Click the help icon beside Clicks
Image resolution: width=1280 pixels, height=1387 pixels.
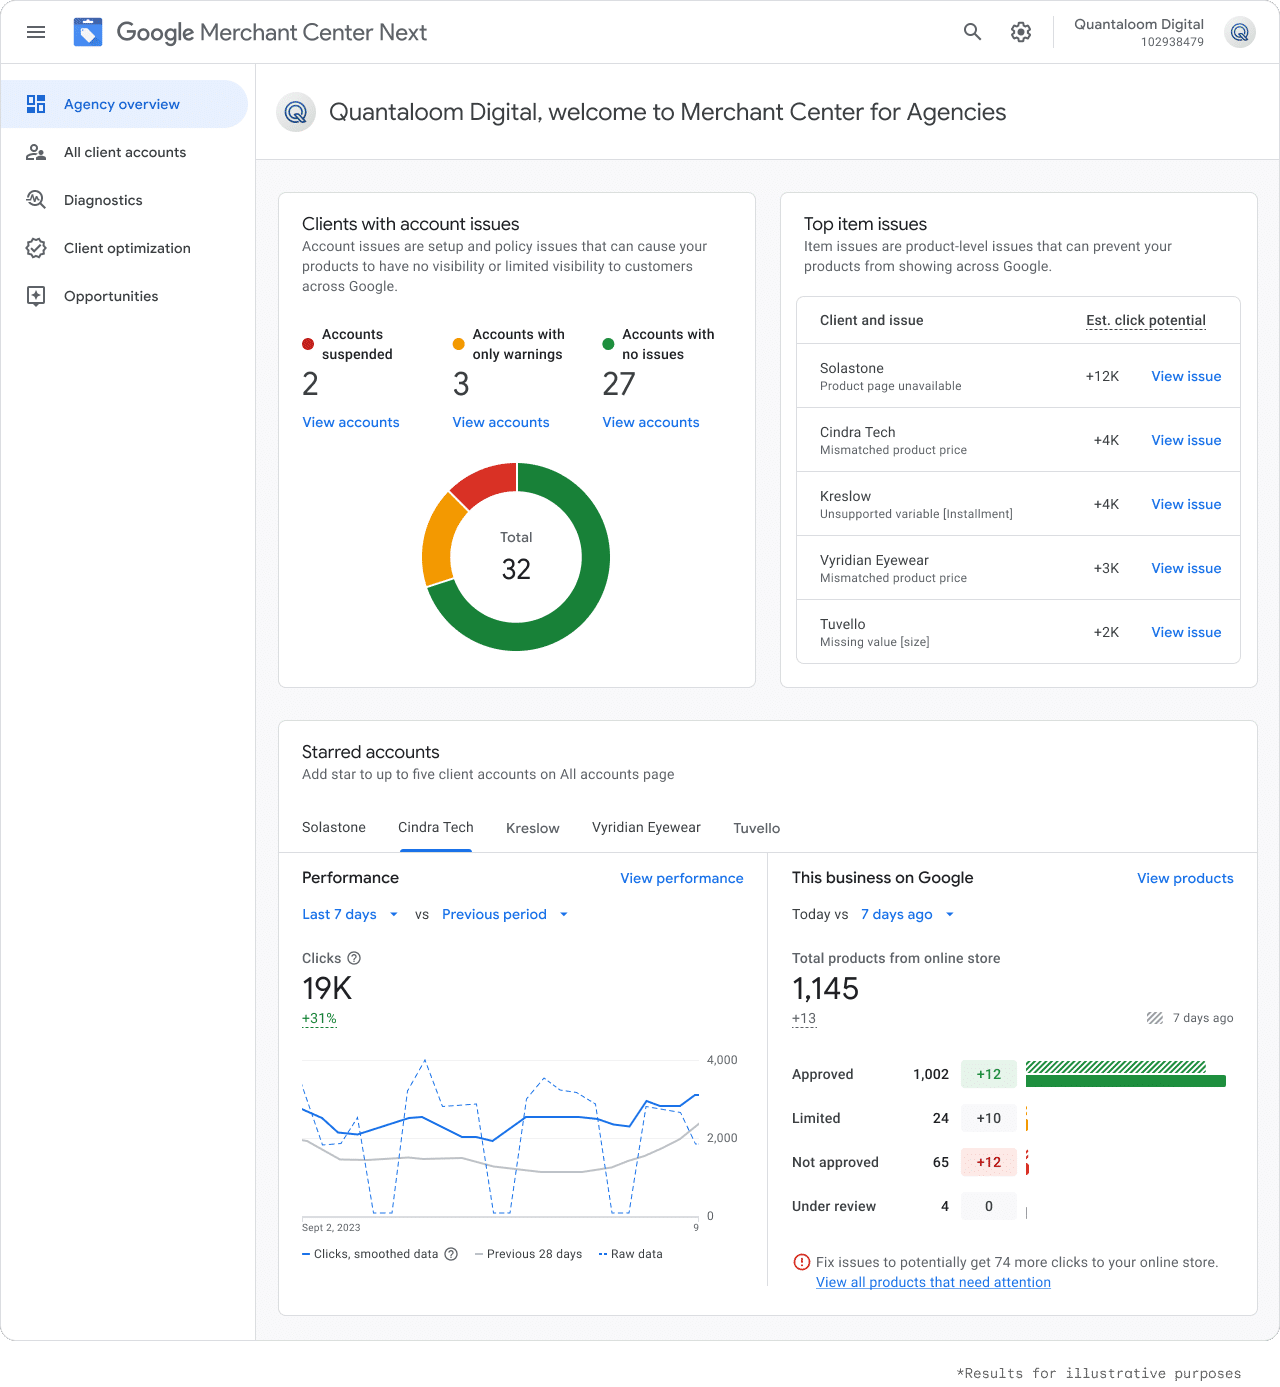tap(354, 958)
